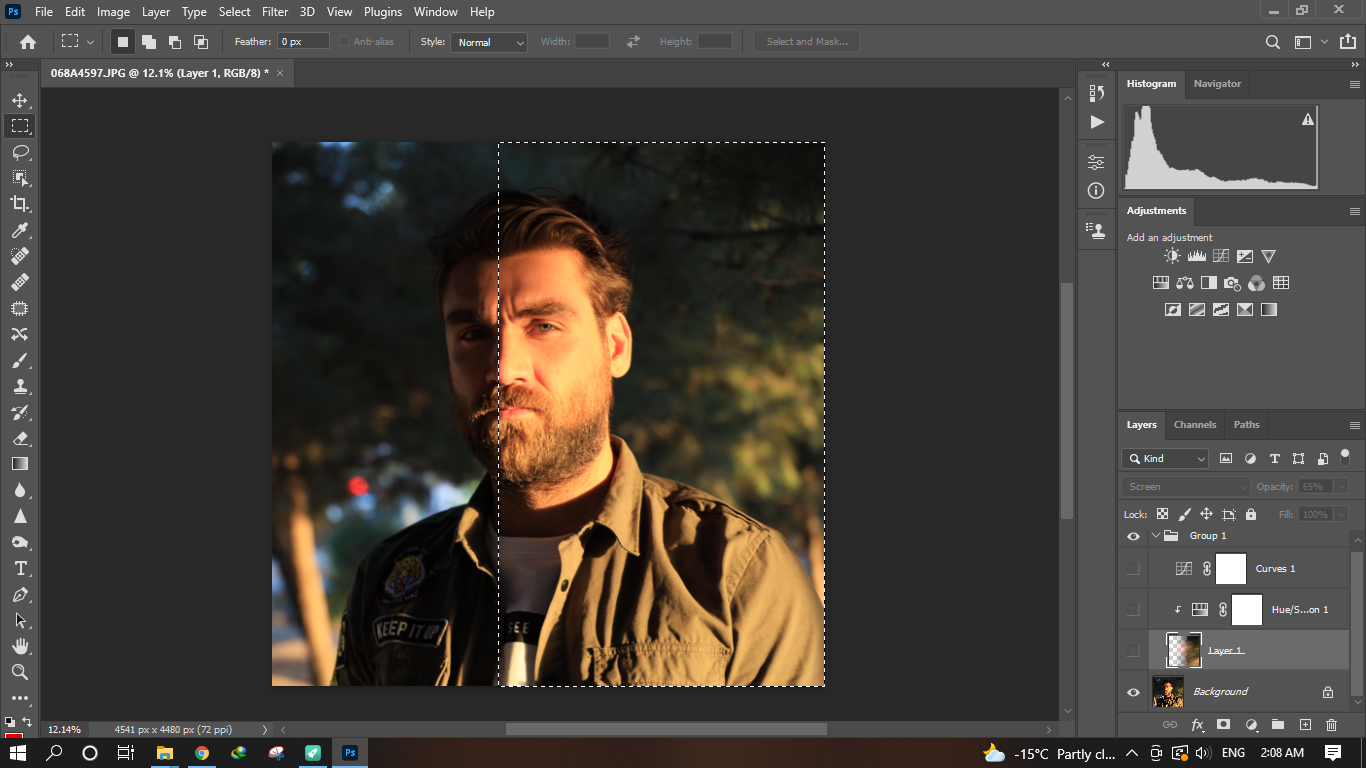Open the Style dropdown showing Normal
Image resolution: width=1366 pixels, height=768 pixels.
pos(489,42)
